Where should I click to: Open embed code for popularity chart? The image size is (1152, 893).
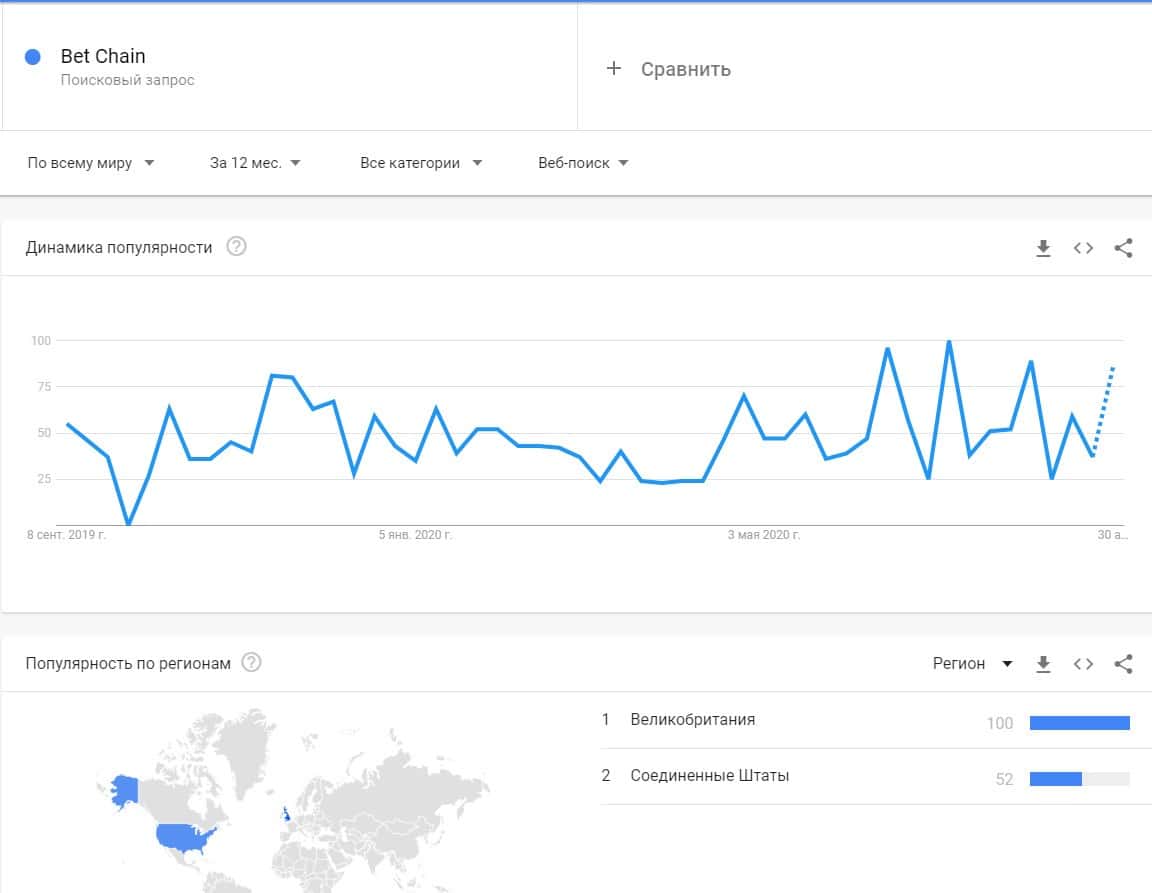pos(1083,249)
